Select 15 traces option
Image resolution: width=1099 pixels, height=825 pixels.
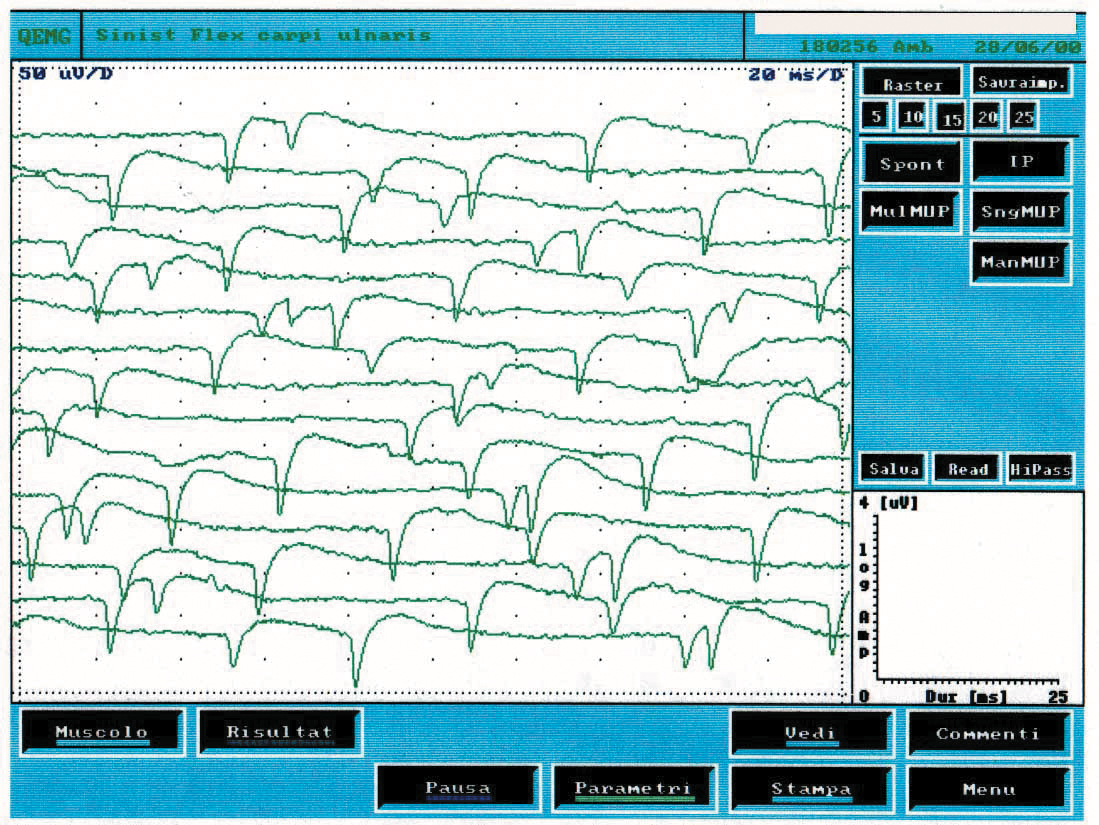click(951, 119)
